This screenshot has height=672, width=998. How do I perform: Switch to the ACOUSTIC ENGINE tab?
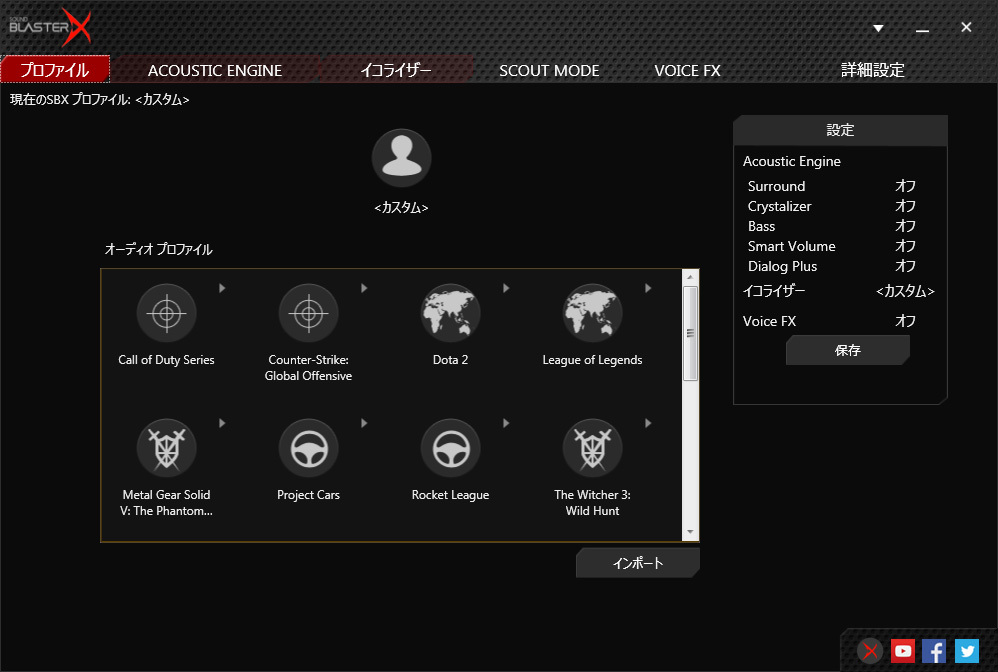pyautogui.click(x=215, y=70)
